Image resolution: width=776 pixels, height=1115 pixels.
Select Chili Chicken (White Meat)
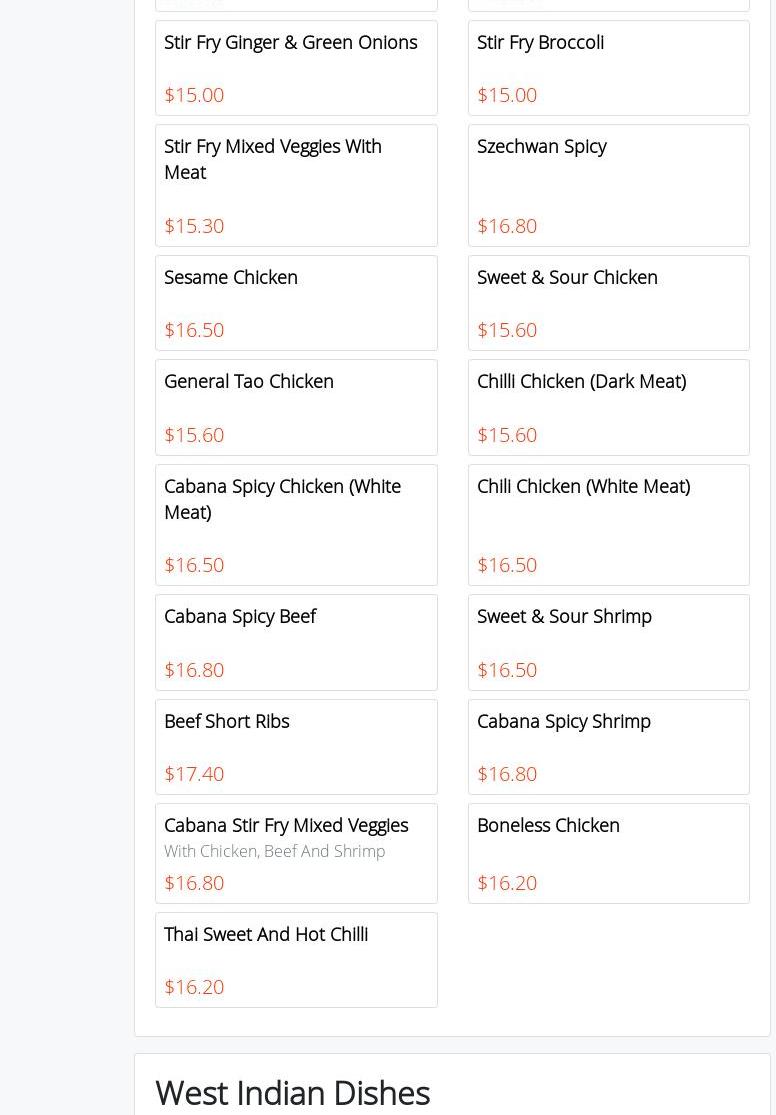point(583,487)
